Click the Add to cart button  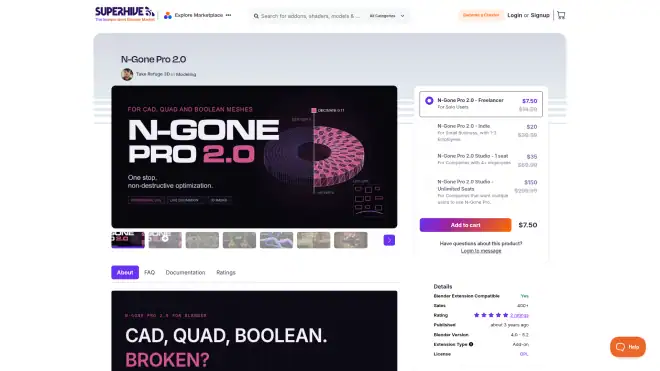click(x=465, y=225)
